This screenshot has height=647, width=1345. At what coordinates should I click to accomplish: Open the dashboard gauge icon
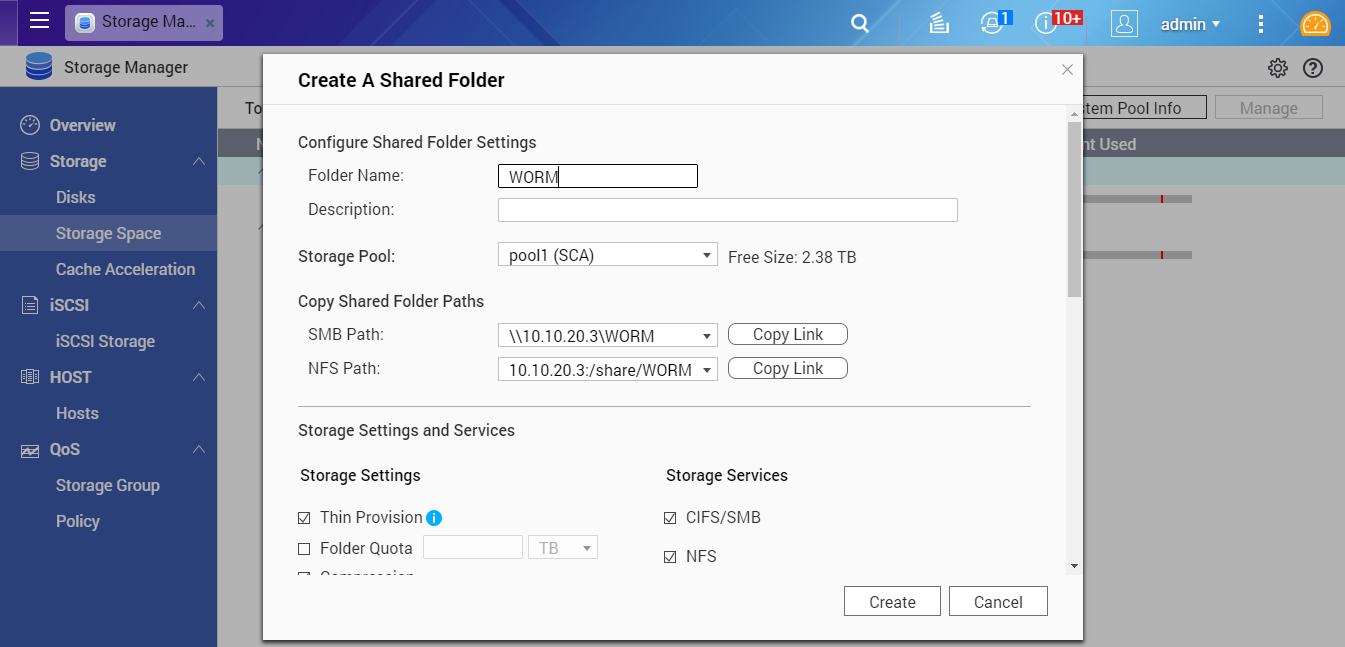click(1315, 24)
